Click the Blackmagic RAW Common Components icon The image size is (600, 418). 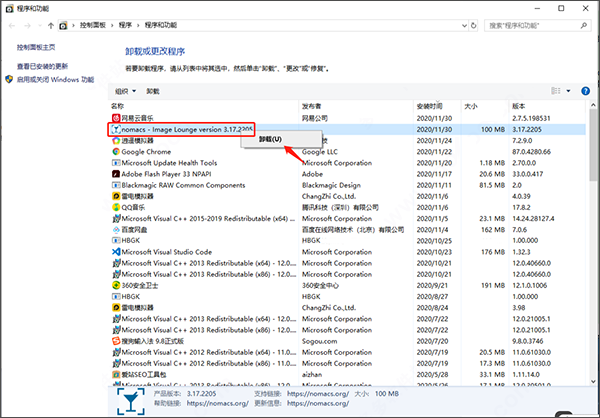(x=116, y=185)
